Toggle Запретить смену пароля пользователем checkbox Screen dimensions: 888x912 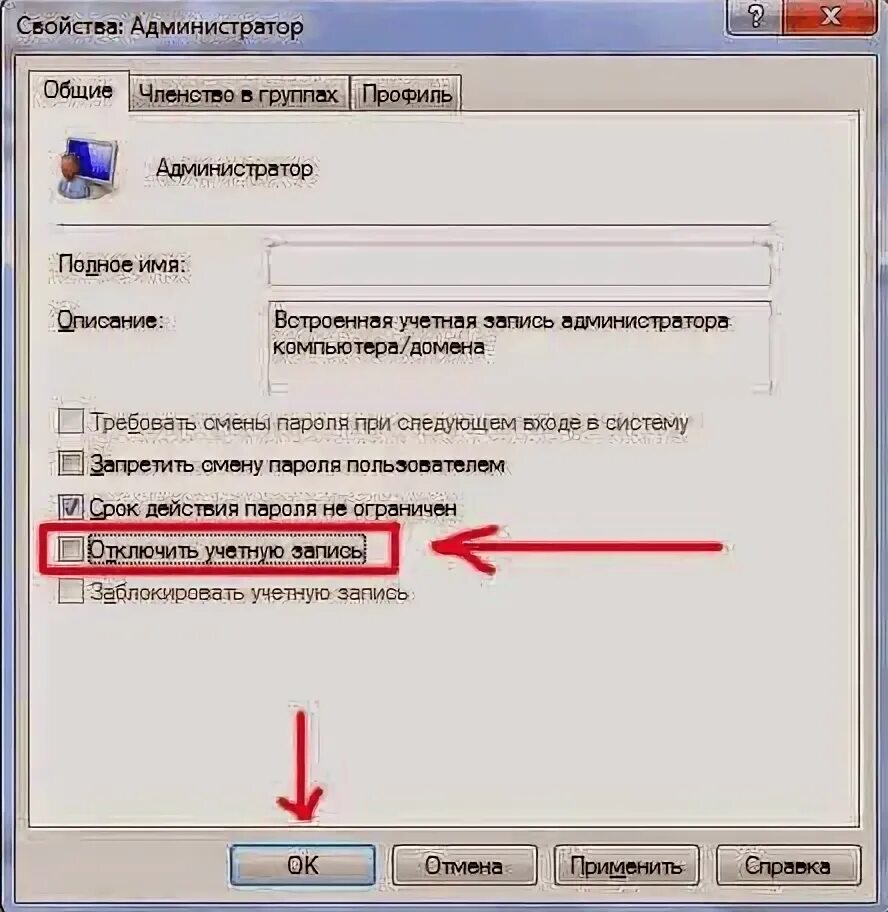point(70,464)
